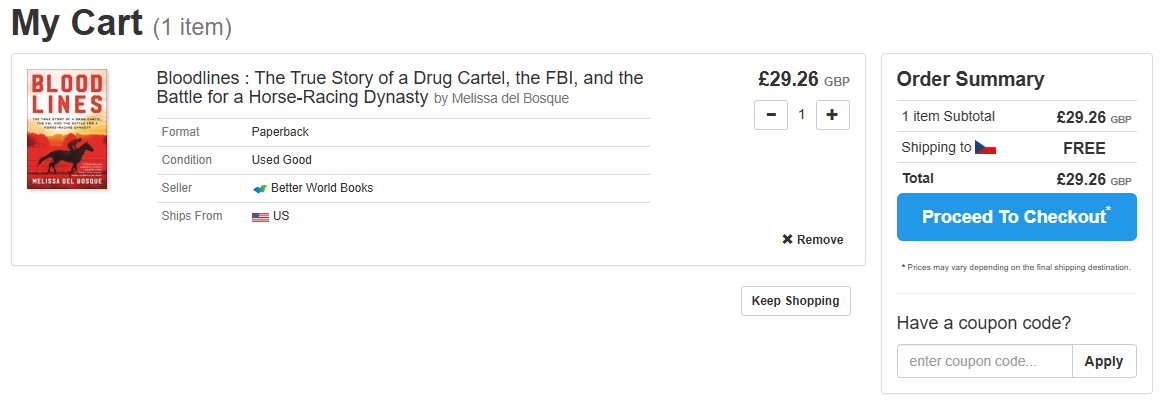1160x406 pixels.
Task: Proceed To Checkout
Action: [1016, 217]
